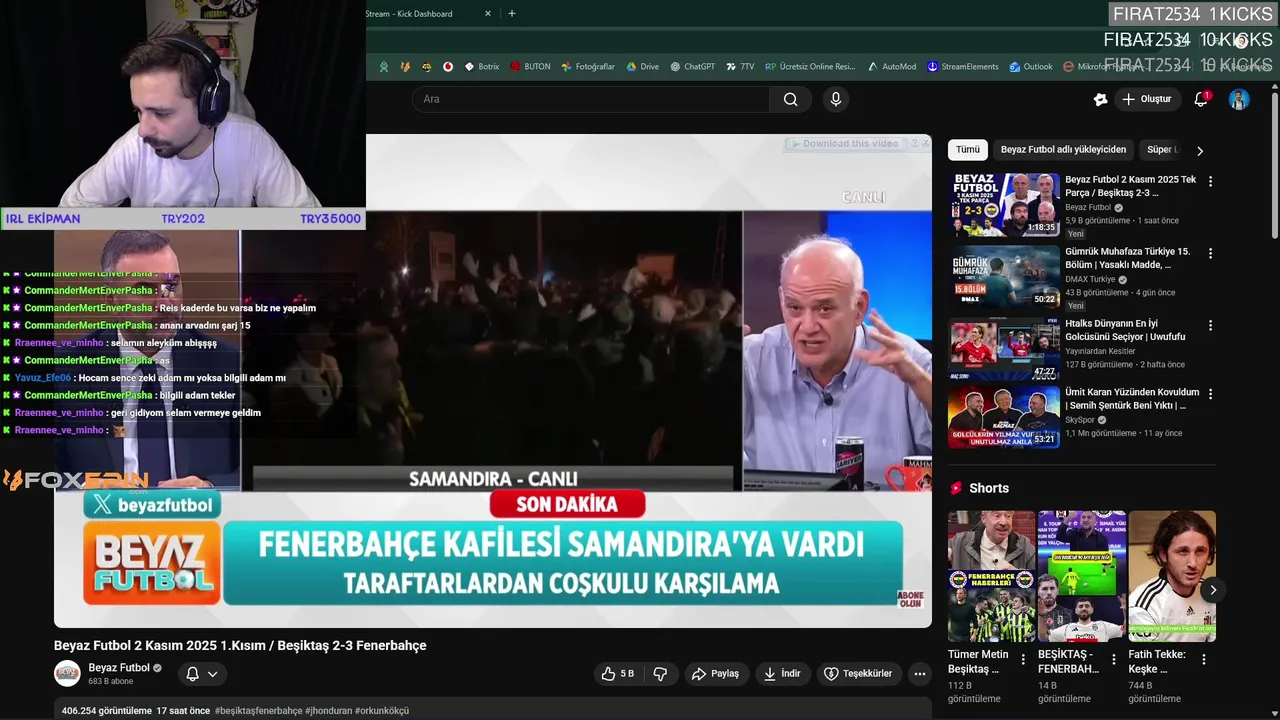Select the Tümü filter chip
The width and height of the screenshot is (1280, 720).
(x=968, y=150)
